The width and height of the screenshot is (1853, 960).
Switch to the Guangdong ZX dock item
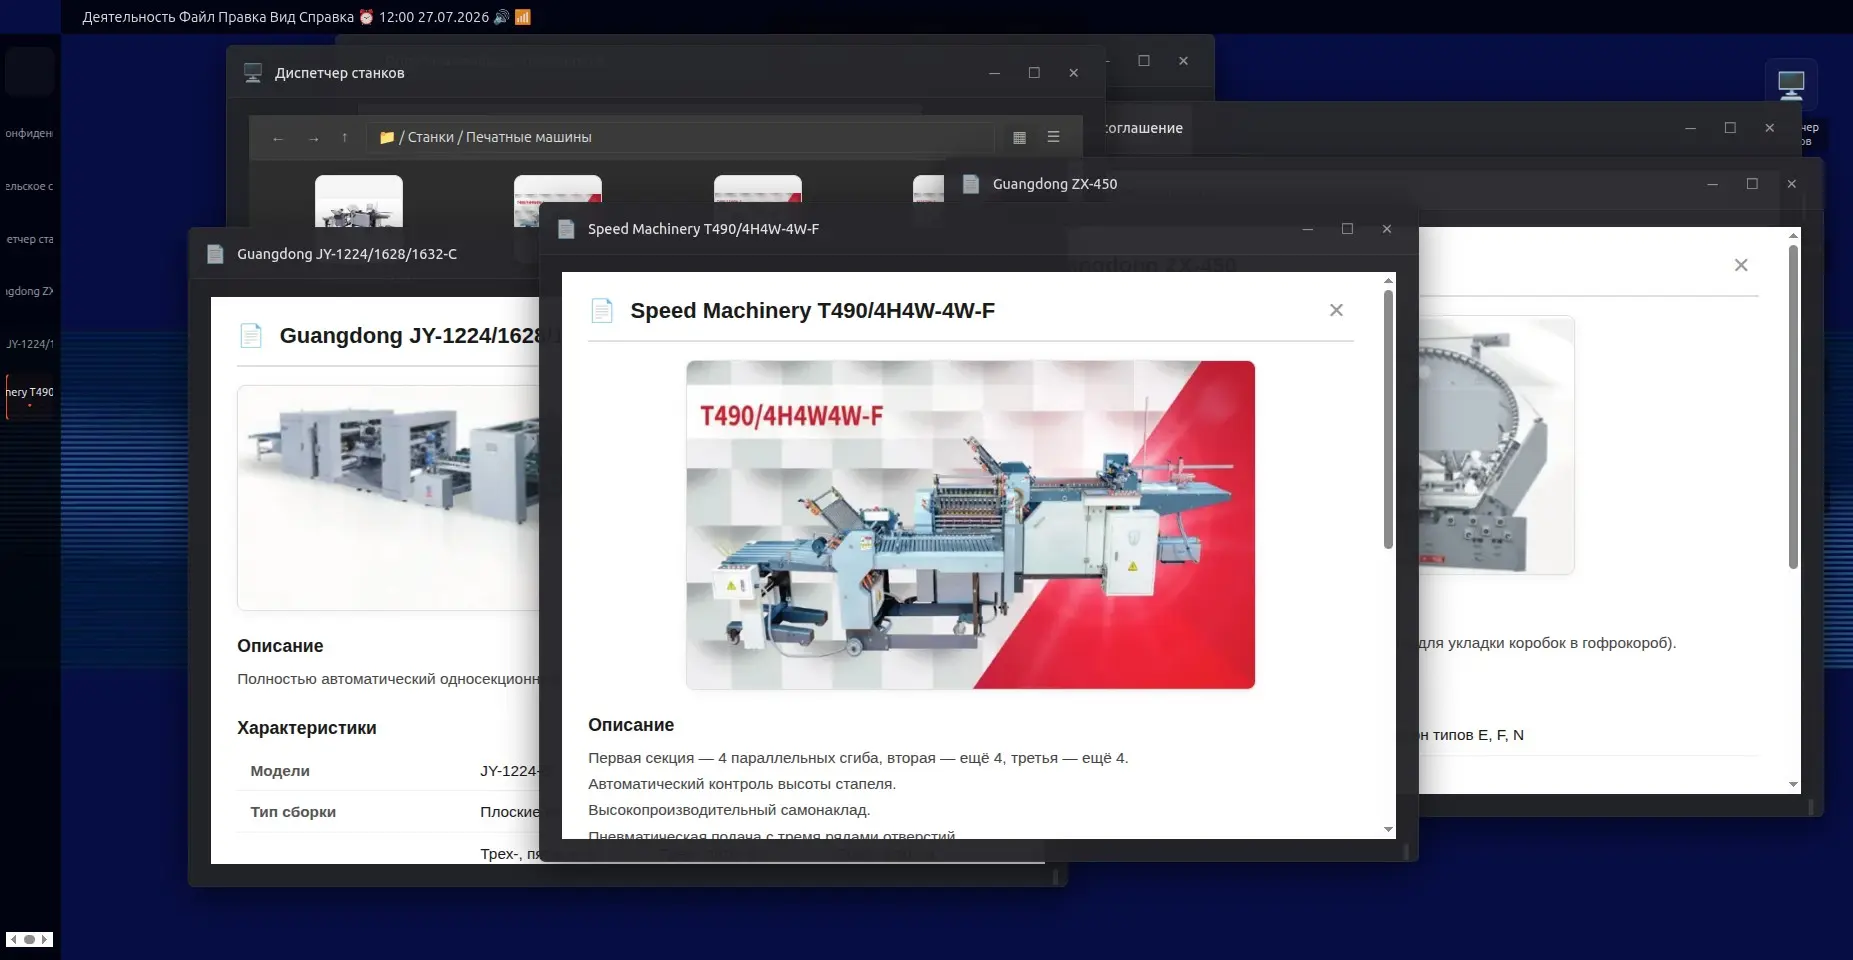(30, 291)
